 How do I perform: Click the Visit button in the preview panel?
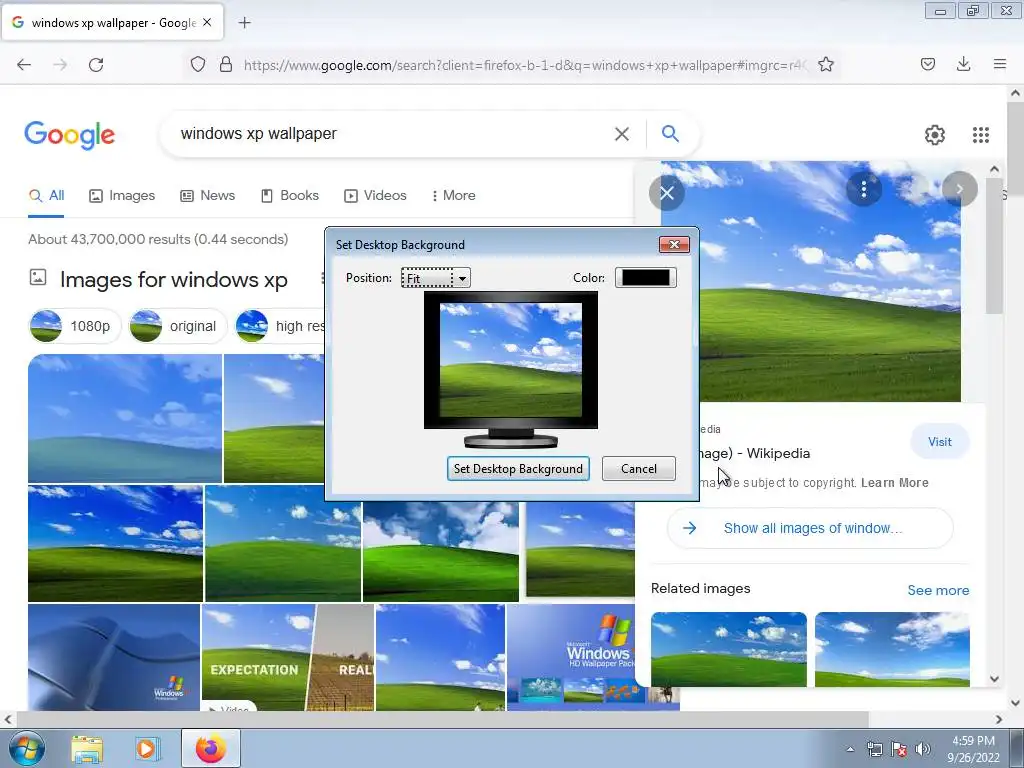coord(940,441)
